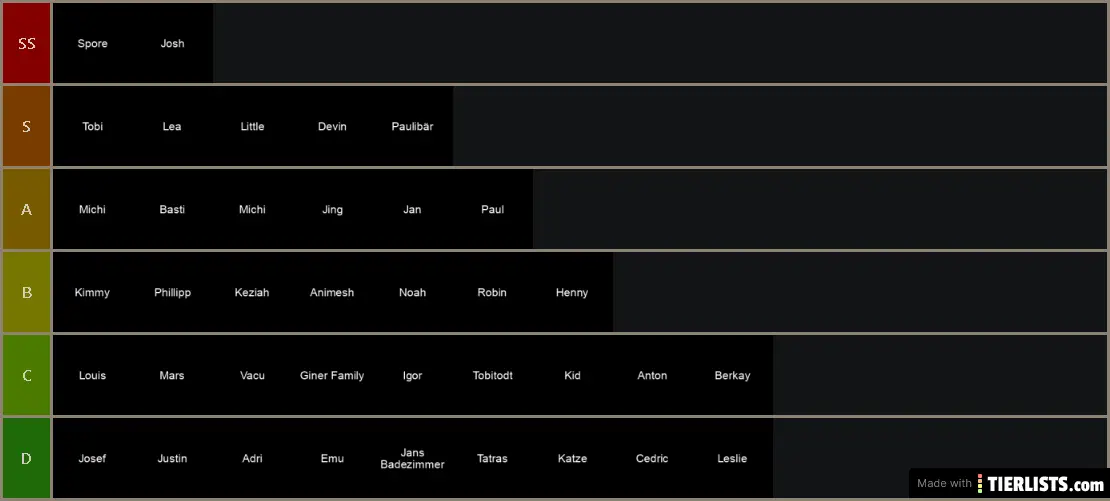Click the Keziah tile

click(253, 292)
